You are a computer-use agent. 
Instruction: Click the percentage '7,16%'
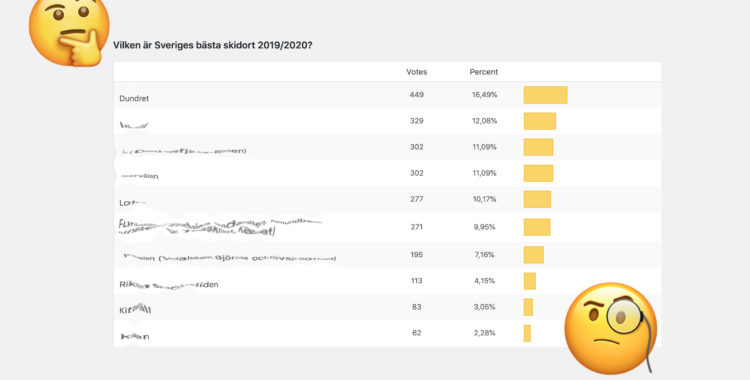(x=485, y=255)
